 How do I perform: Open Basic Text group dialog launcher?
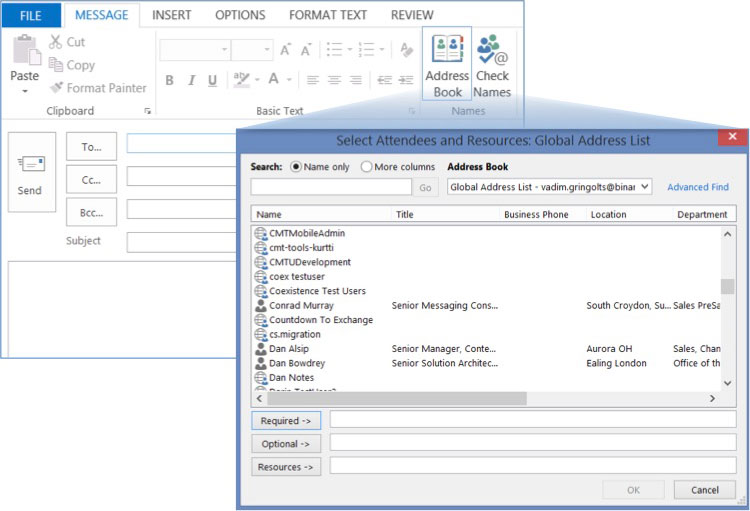click(412, 111)
